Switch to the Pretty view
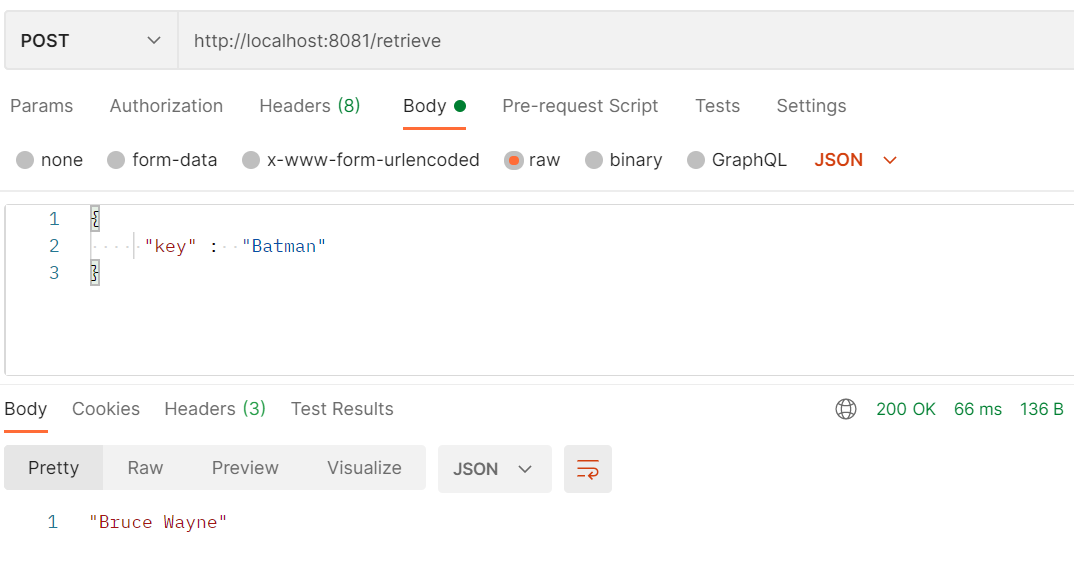This screenshot has height=586, width=1074. (x=53, y=468)
